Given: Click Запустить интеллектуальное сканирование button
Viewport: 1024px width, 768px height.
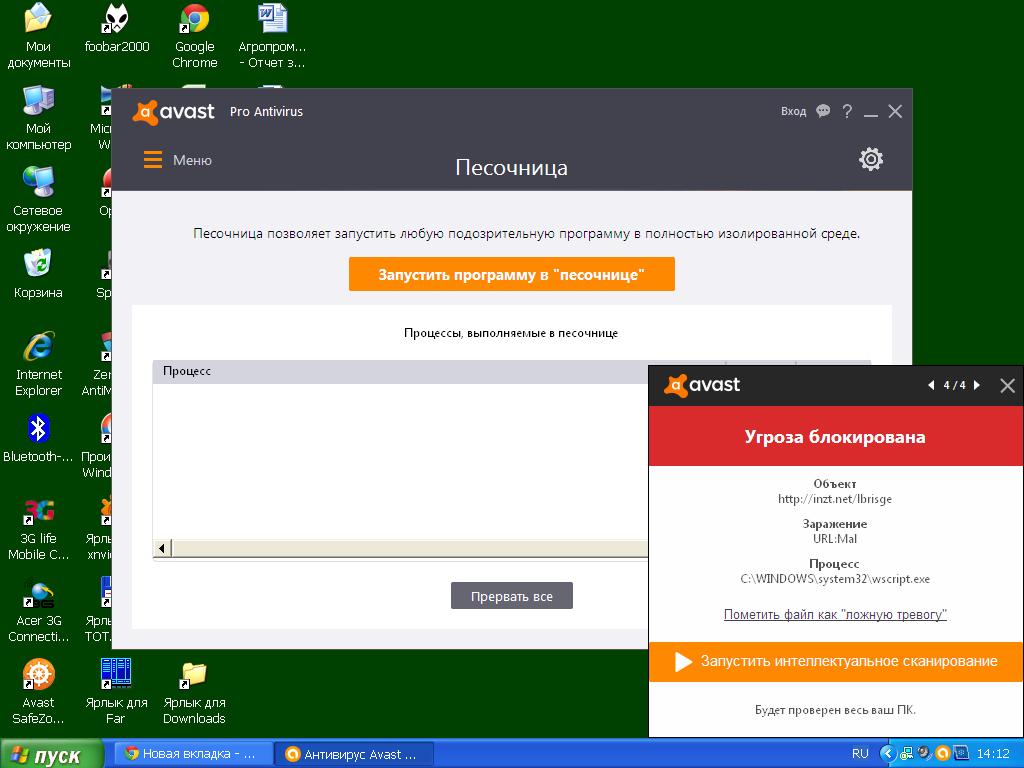Looking at the screenshot, I should pyautogui.click(x=836, y=662).
